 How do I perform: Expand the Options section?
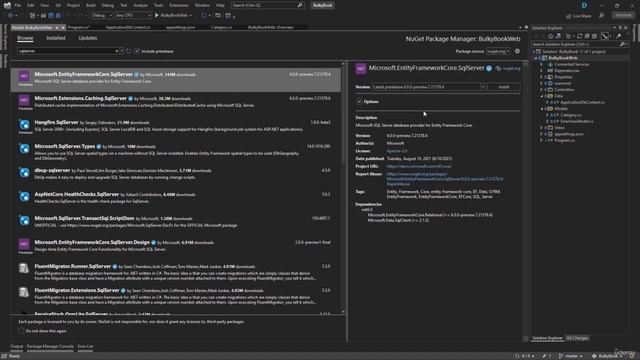click(x=359, y=102)
